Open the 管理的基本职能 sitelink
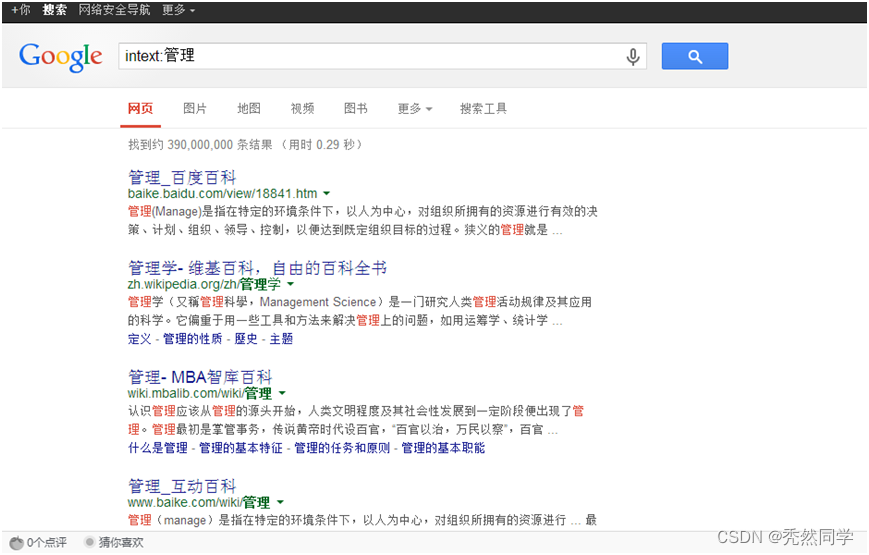 pos(443,447)
